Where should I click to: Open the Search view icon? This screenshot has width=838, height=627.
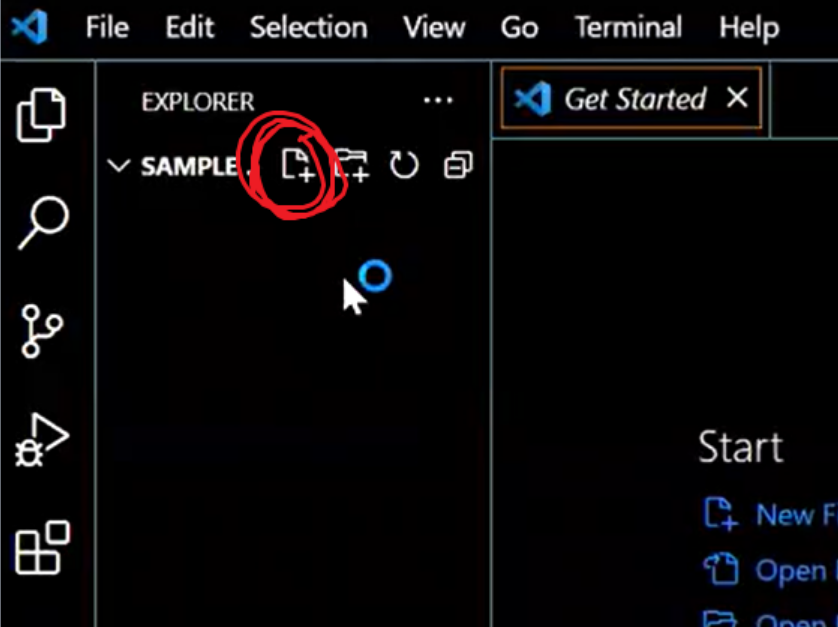(x=43, y=223)
